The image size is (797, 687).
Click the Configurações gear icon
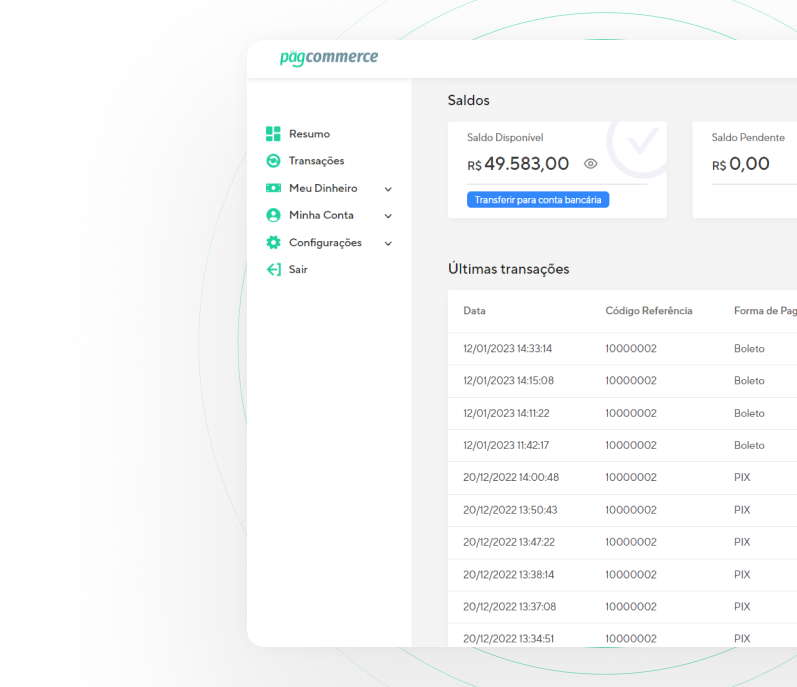pos(273,242)
